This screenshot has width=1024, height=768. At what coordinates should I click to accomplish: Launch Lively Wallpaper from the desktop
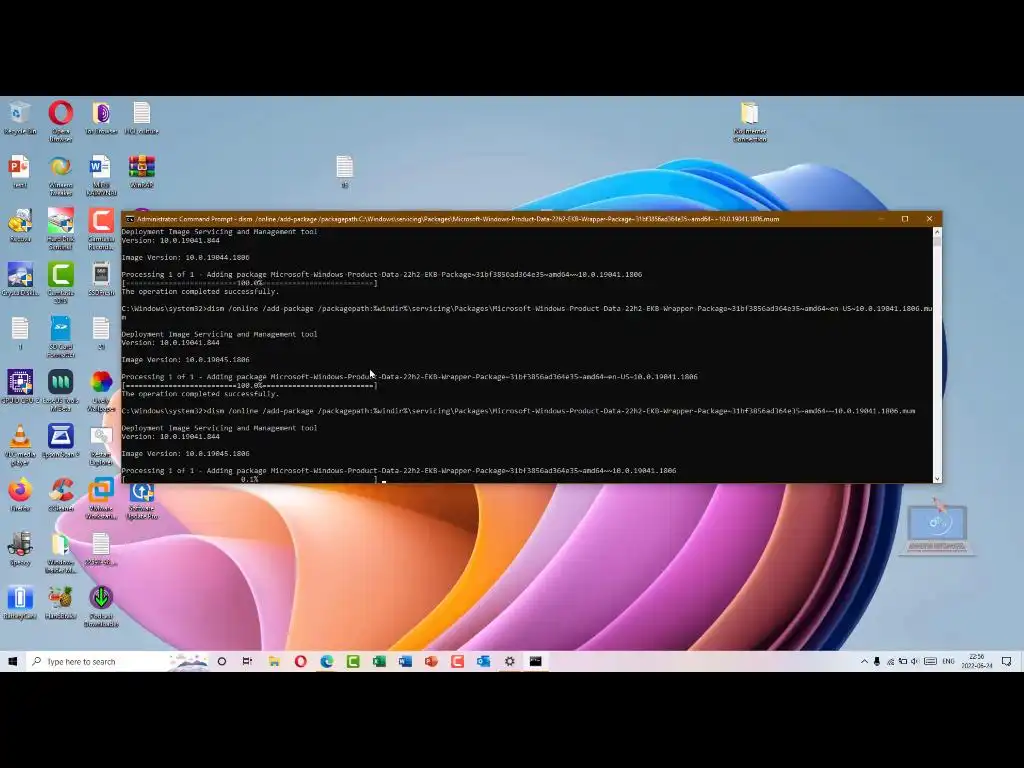click(x=101, y=391)
